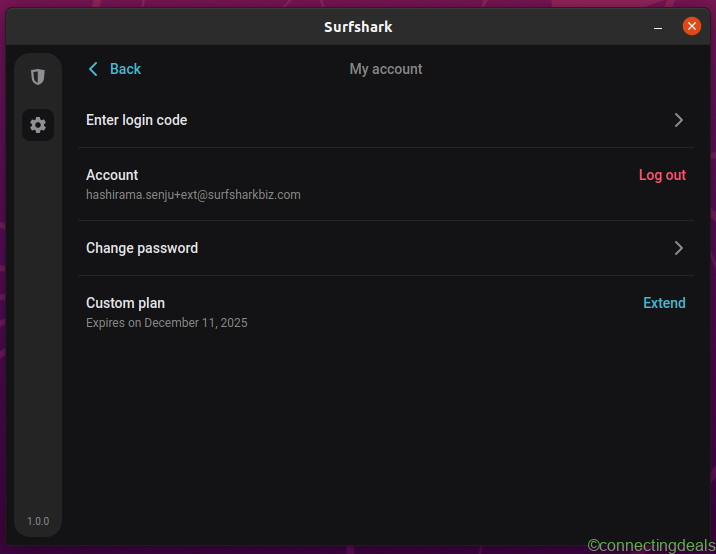Expand the Enter login code chevron arrow
716x554 pixels.
(678, 120)
